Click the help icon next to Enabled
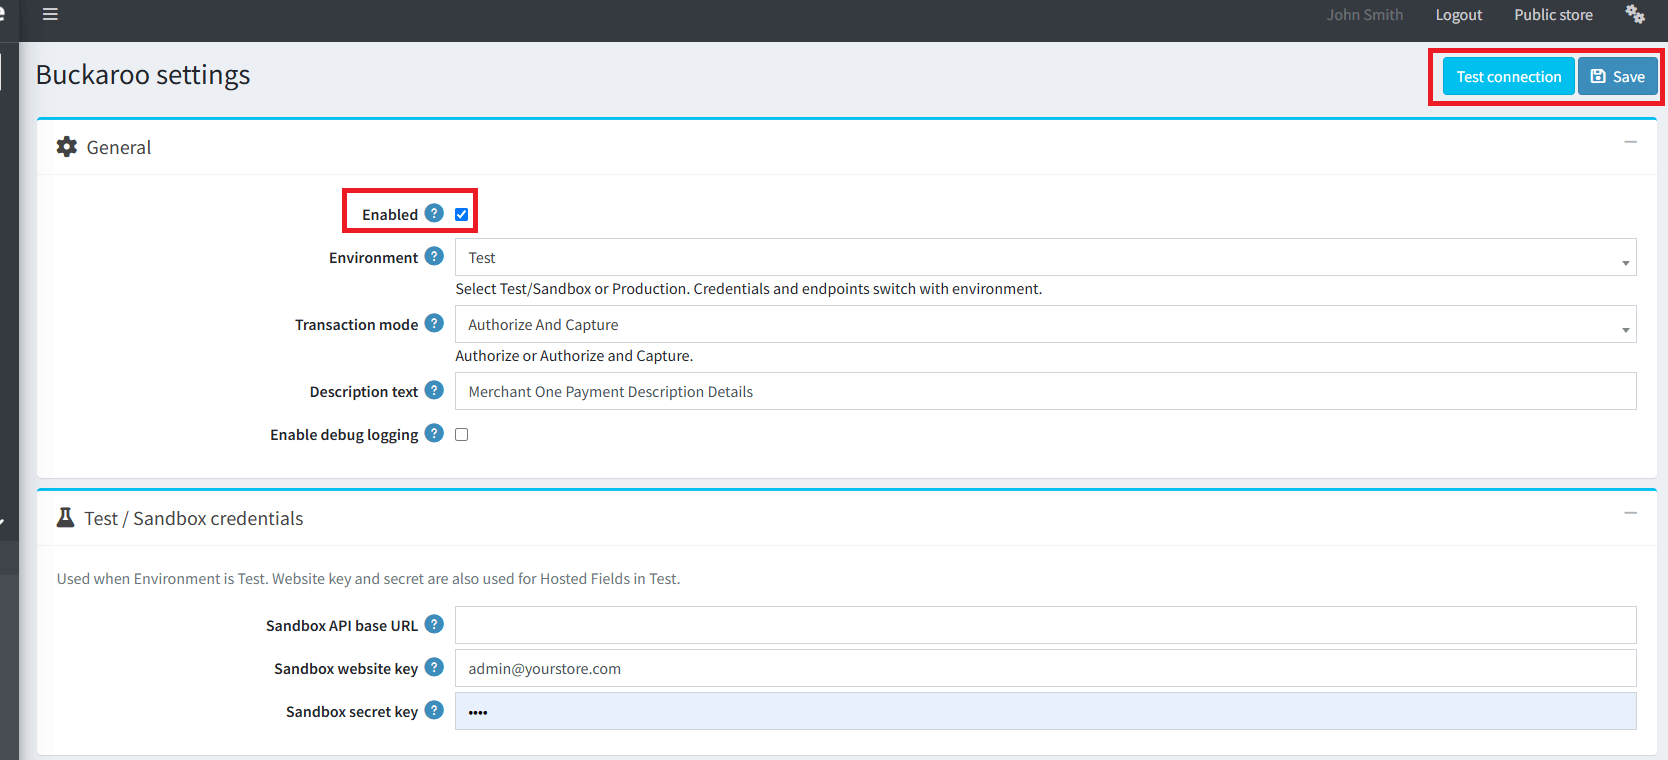Image resolution: width=1668 pixels, height=760 pixels. (x=434, y=213)
